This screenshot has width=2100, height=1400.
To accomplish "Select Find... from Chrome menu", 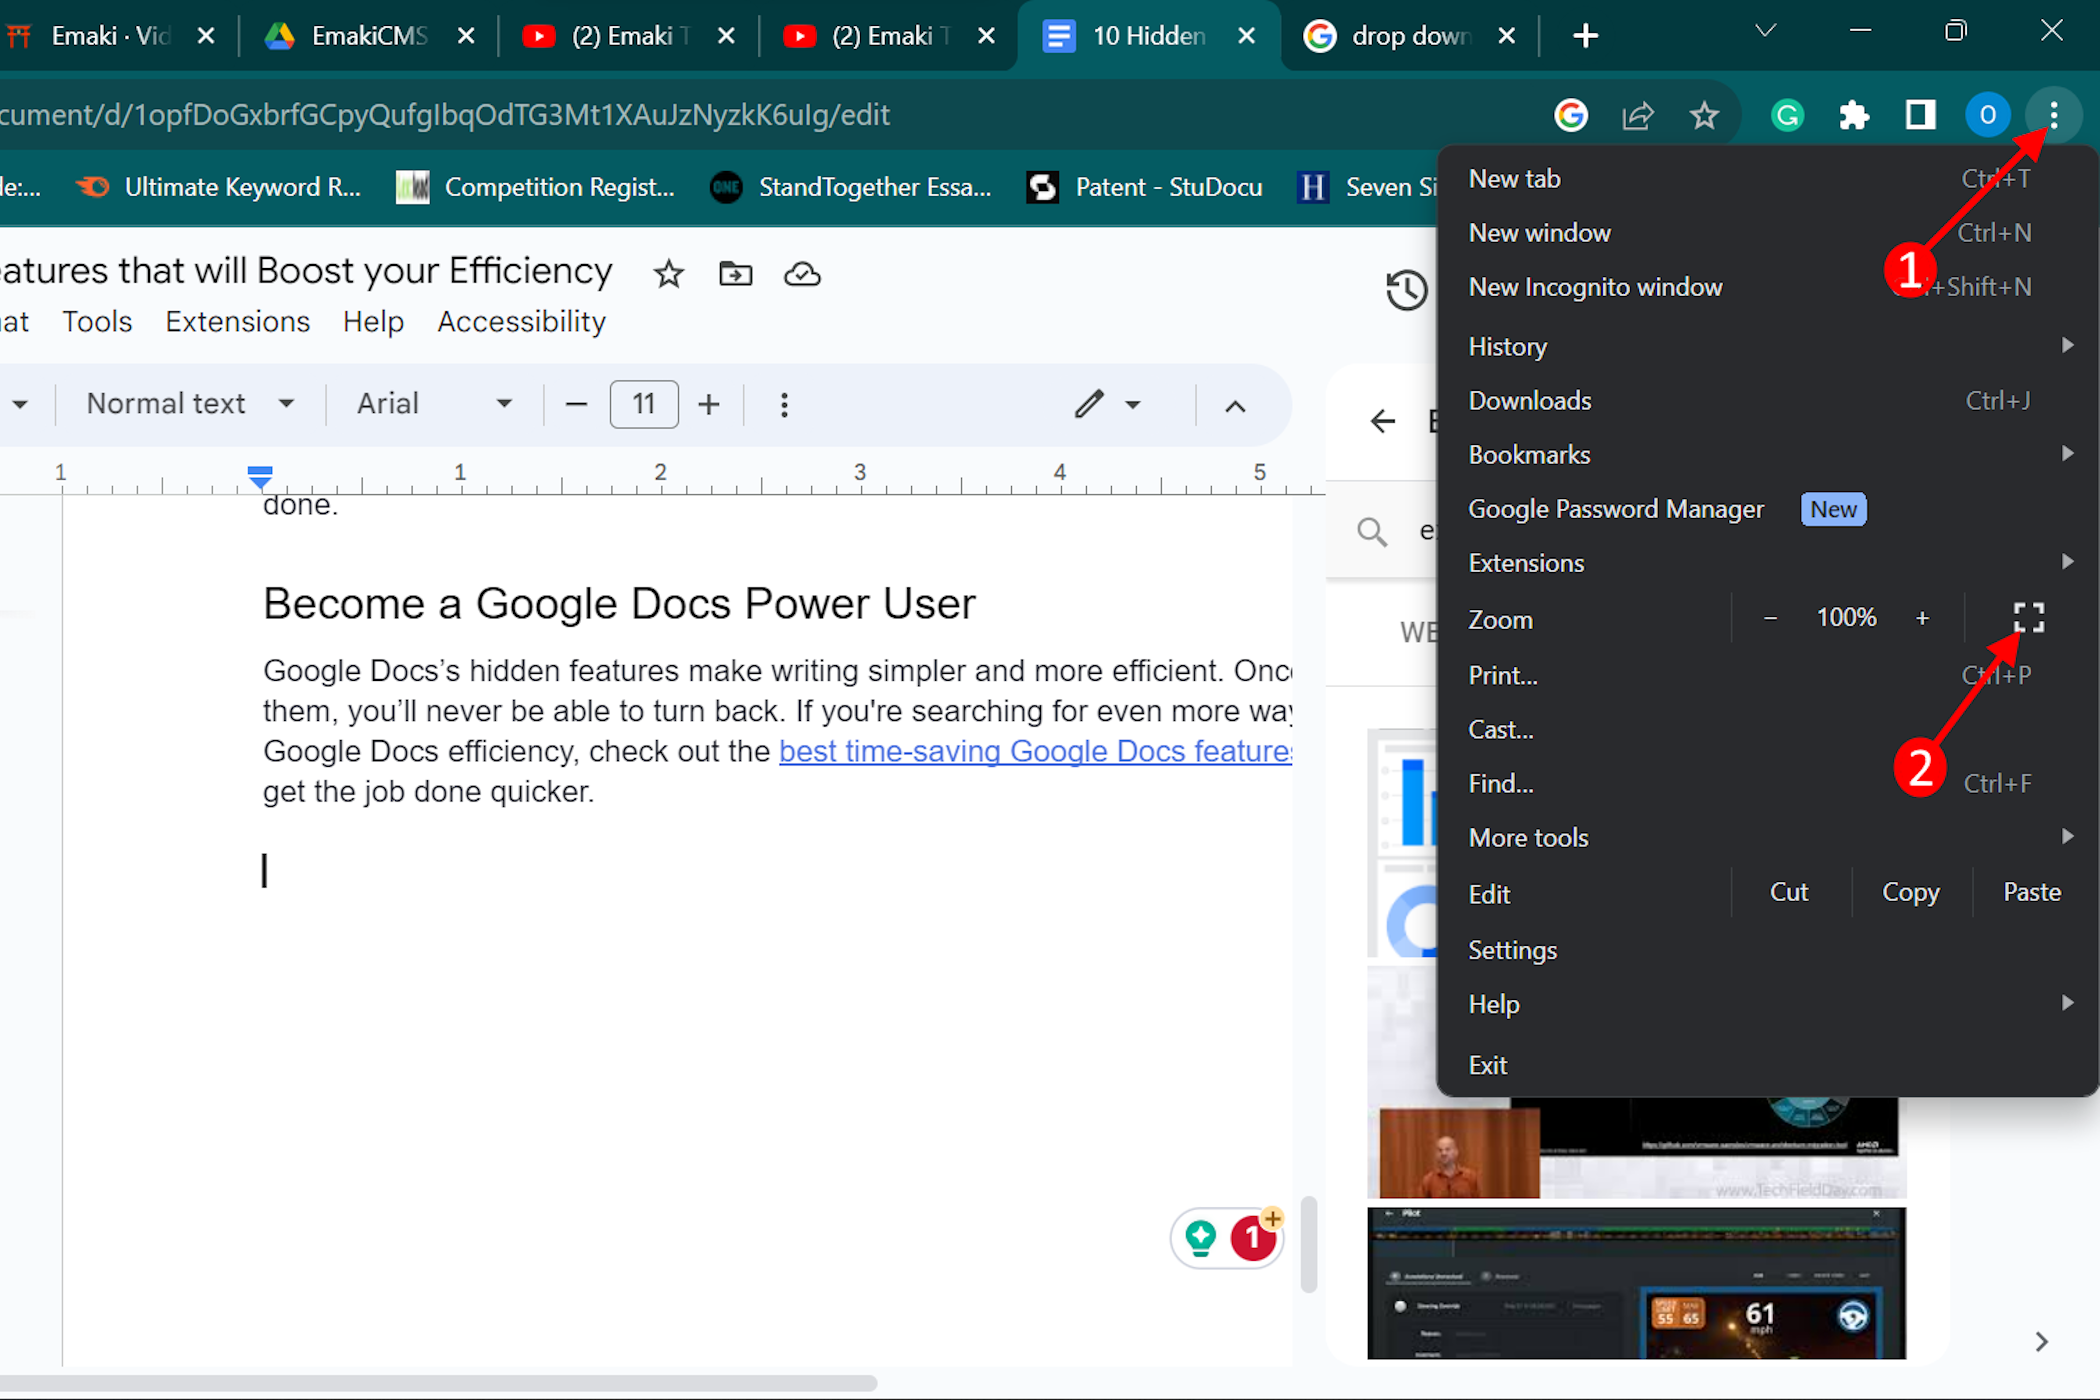I will [1500, 783].
